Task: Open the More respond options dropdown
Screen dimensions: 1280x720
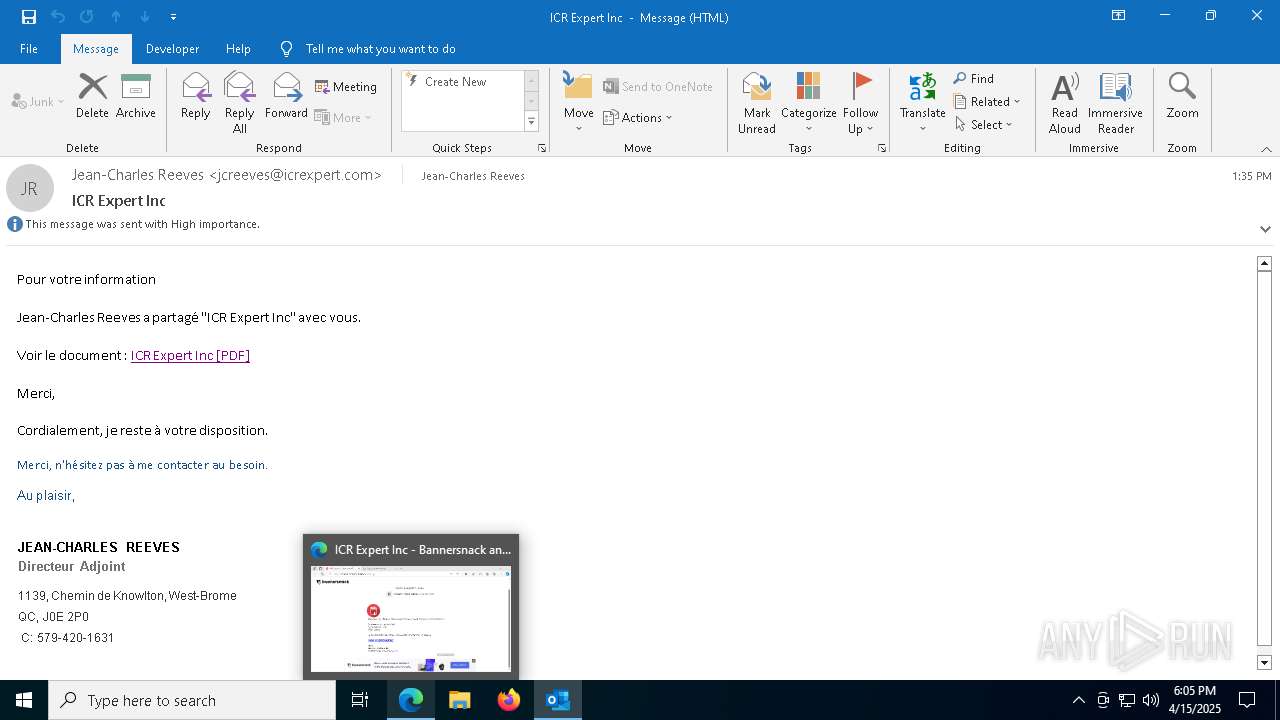Action: [x=343, y=117]
